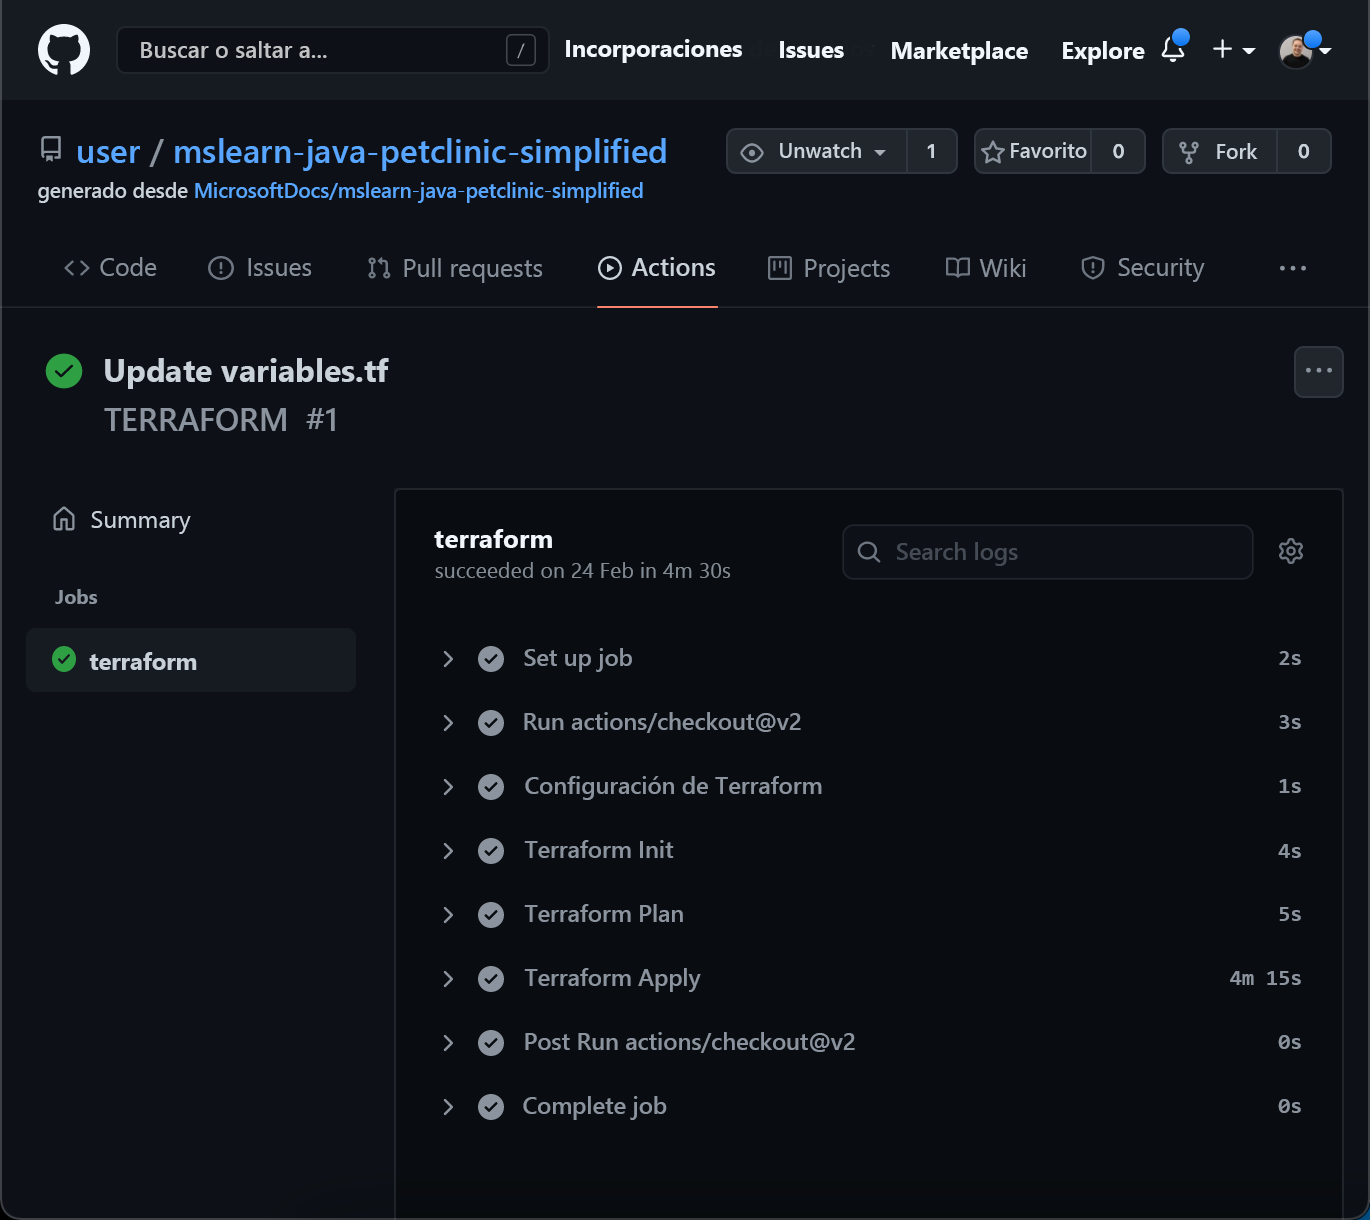This screenshot has height=1220, width=1370.
Task: Expand the Terraform Apply step
Action: click(448, 979)
